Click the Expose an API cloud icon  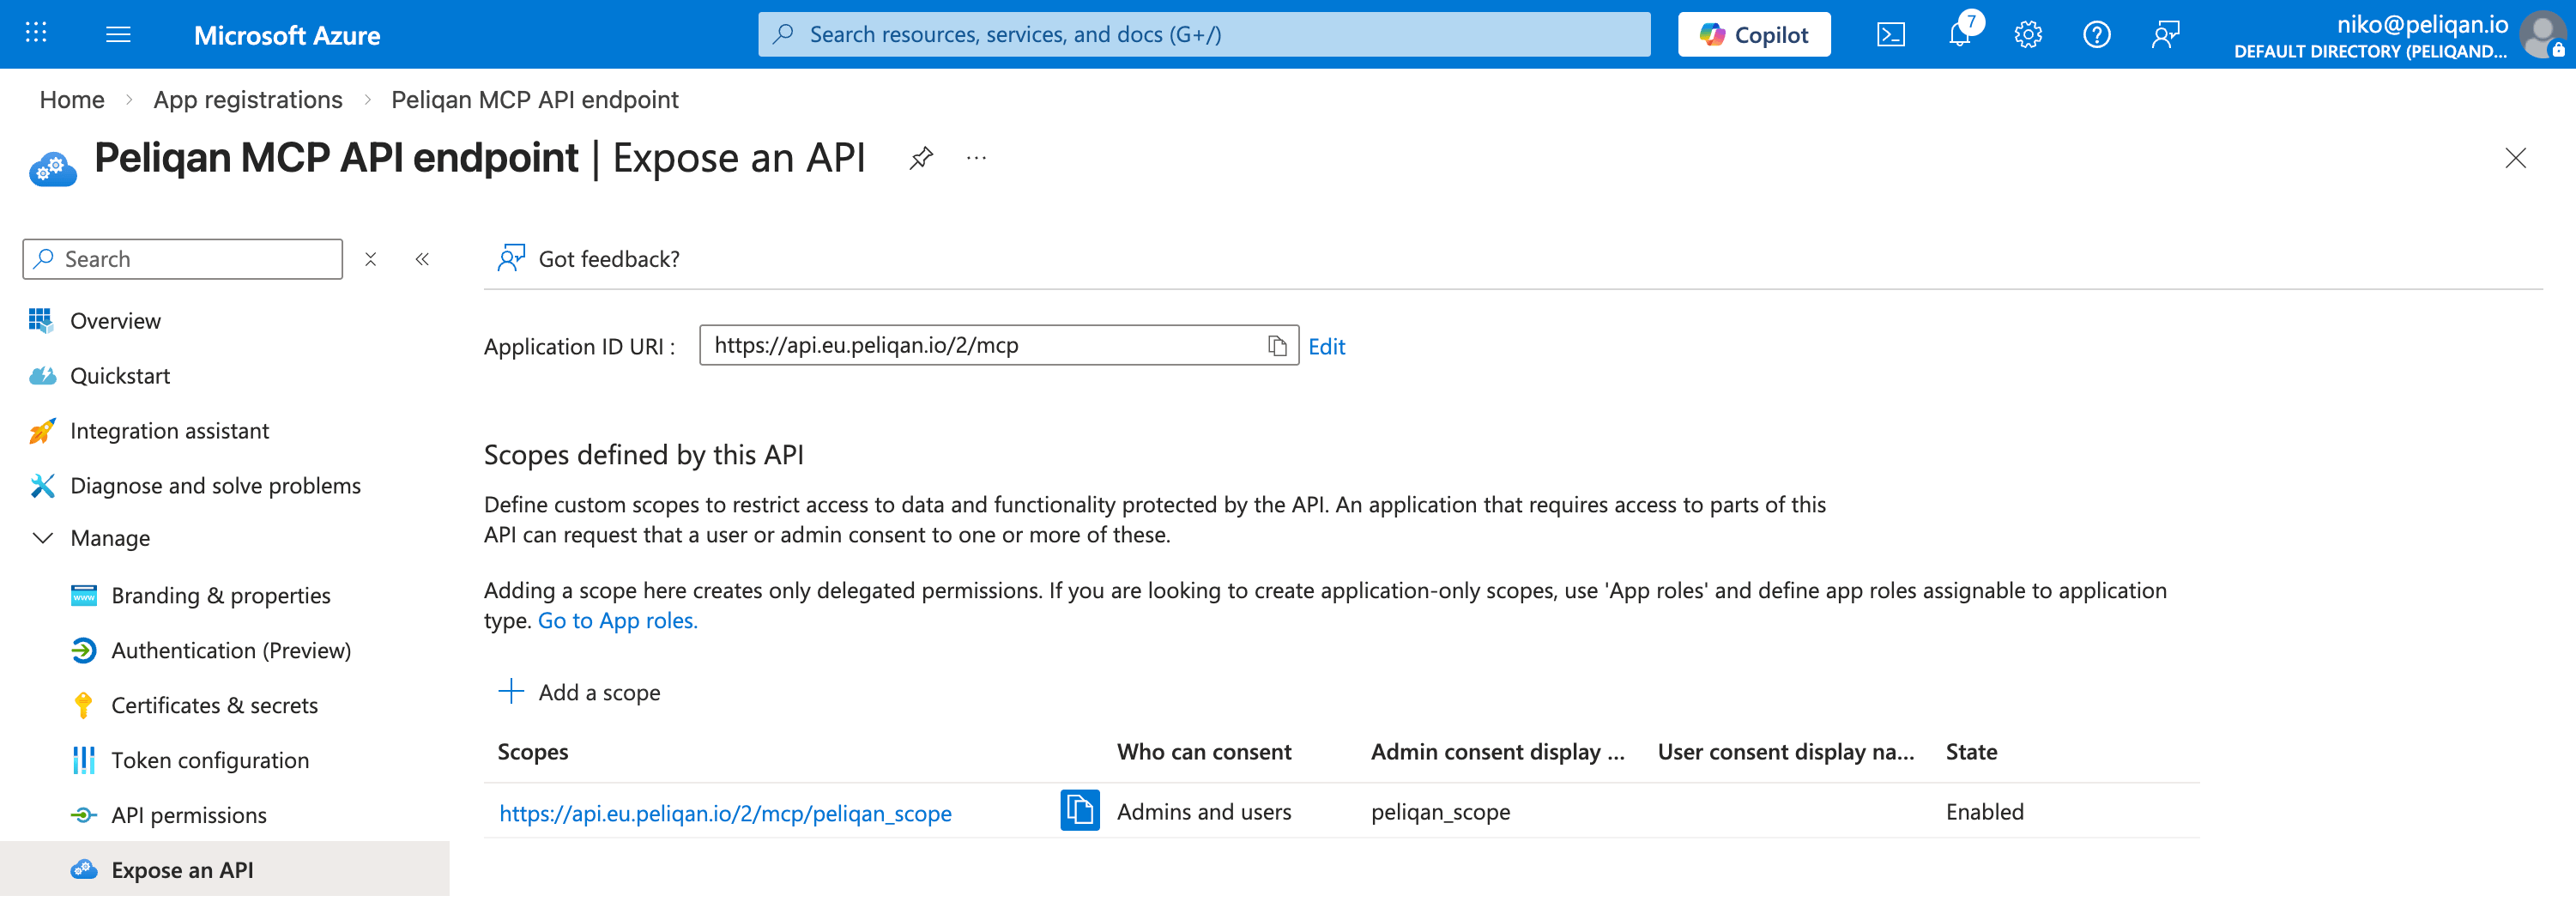84,869
